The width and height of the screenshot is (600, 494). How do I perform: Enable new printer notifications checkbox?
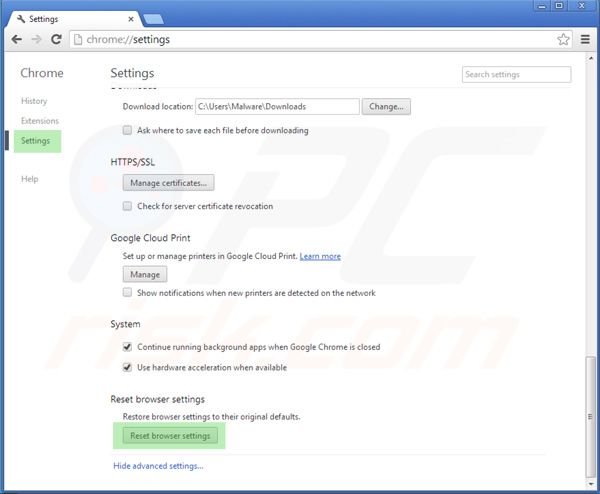(127, 293)
